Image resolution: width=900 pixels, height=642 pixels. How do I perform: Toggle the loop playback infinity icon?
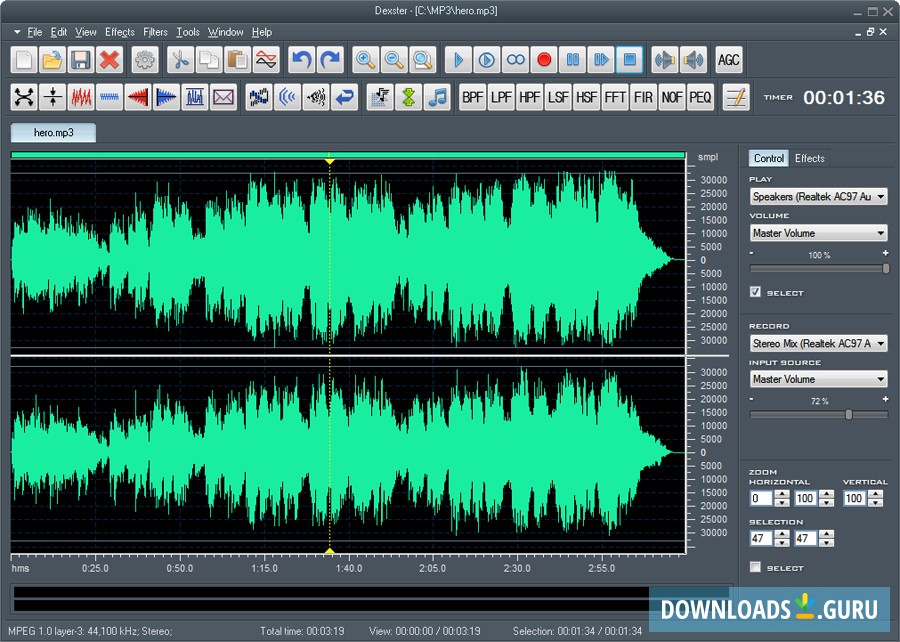pyautogui.click(x=515, y=60)
